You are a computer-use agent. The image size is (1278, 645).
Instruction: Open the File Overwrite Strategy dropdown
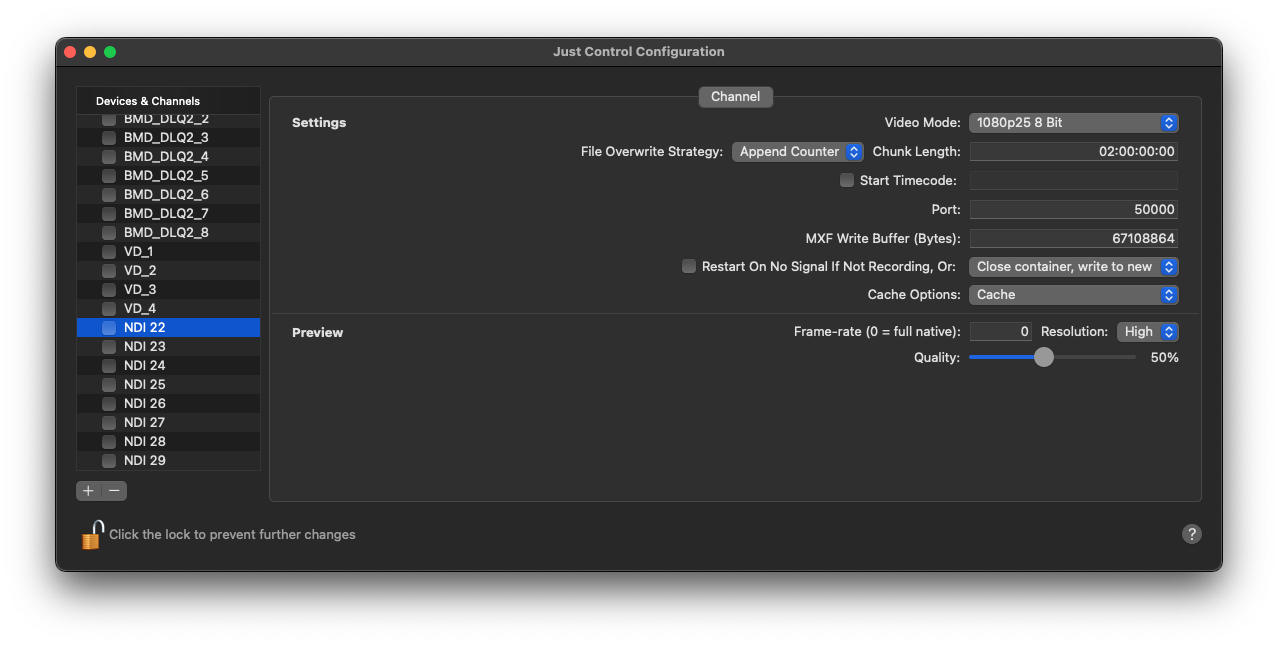798,152
